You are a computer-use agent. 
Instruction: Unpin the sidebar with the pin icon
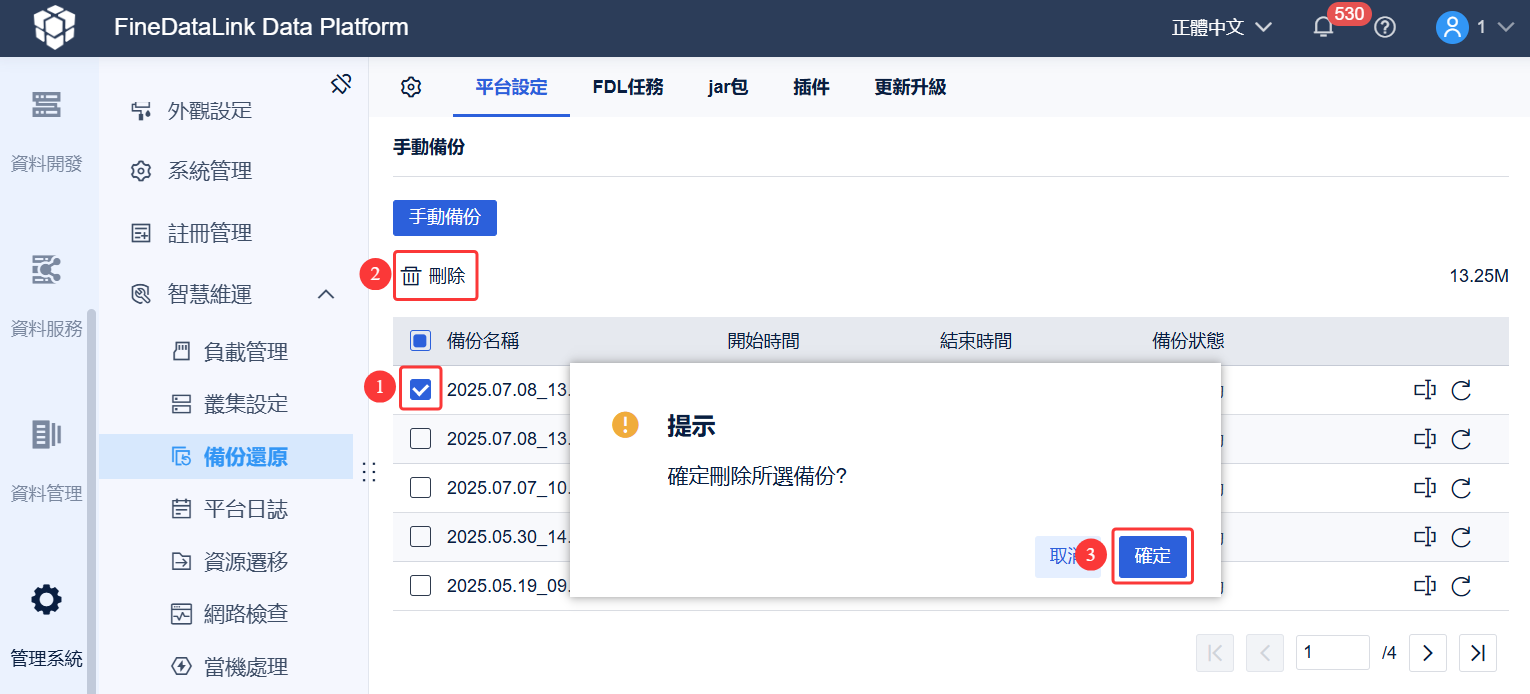coord(341,84)
